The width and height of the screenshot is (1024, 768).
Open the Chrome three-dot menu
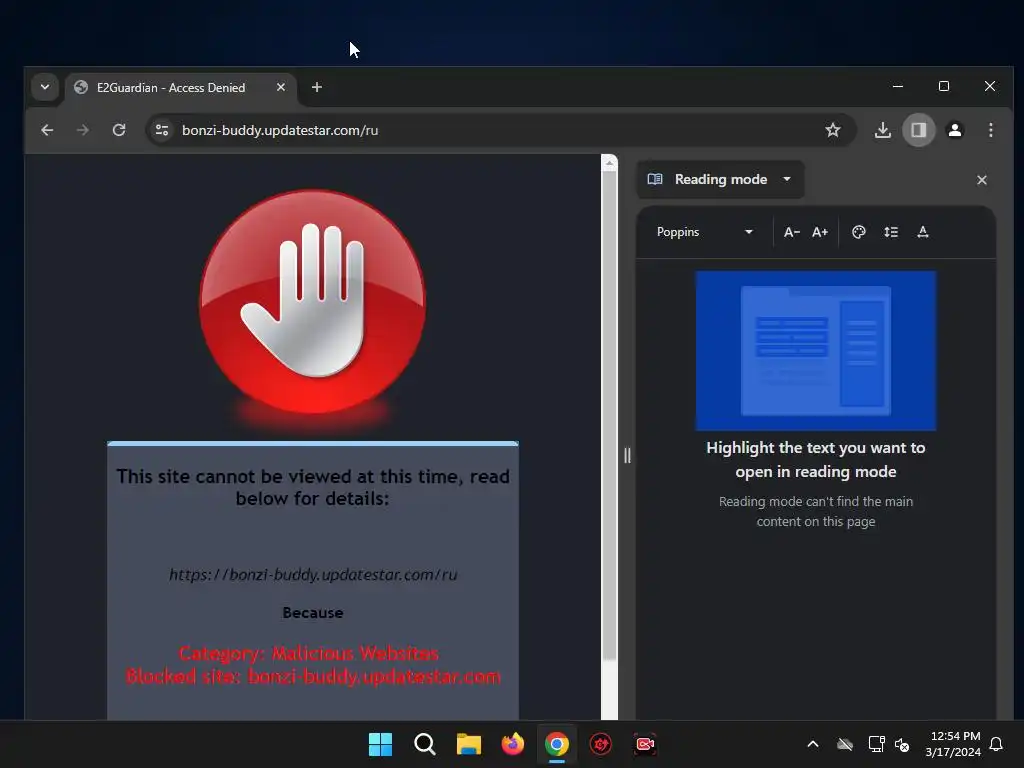coord(991,130)
